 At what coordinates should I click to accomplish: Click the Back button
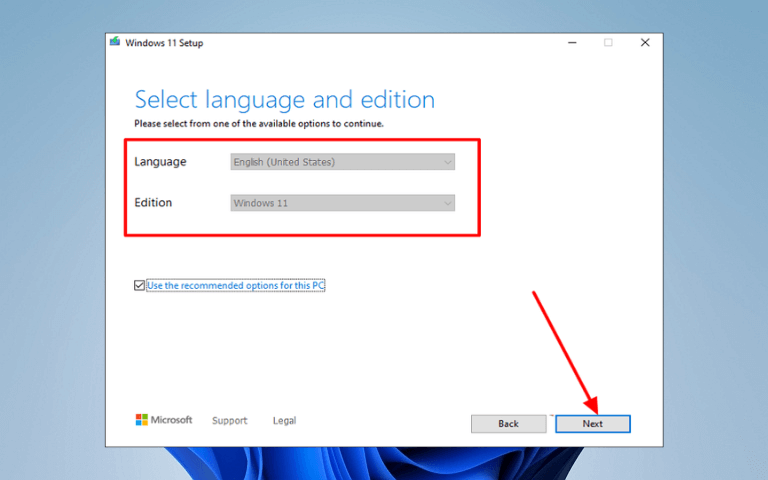508,424
